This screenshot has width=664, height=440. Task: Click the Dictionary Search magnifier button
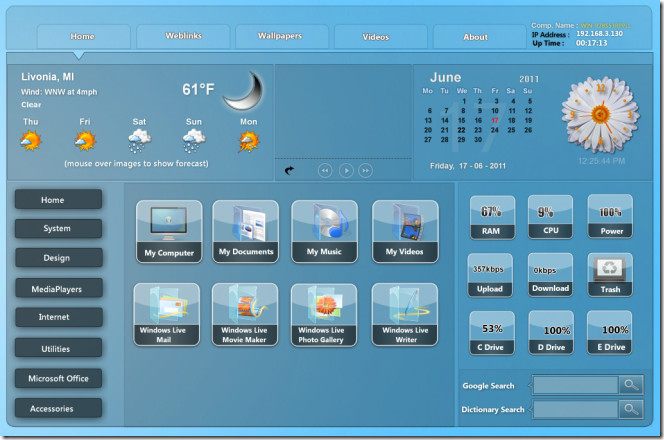point(631,409)
